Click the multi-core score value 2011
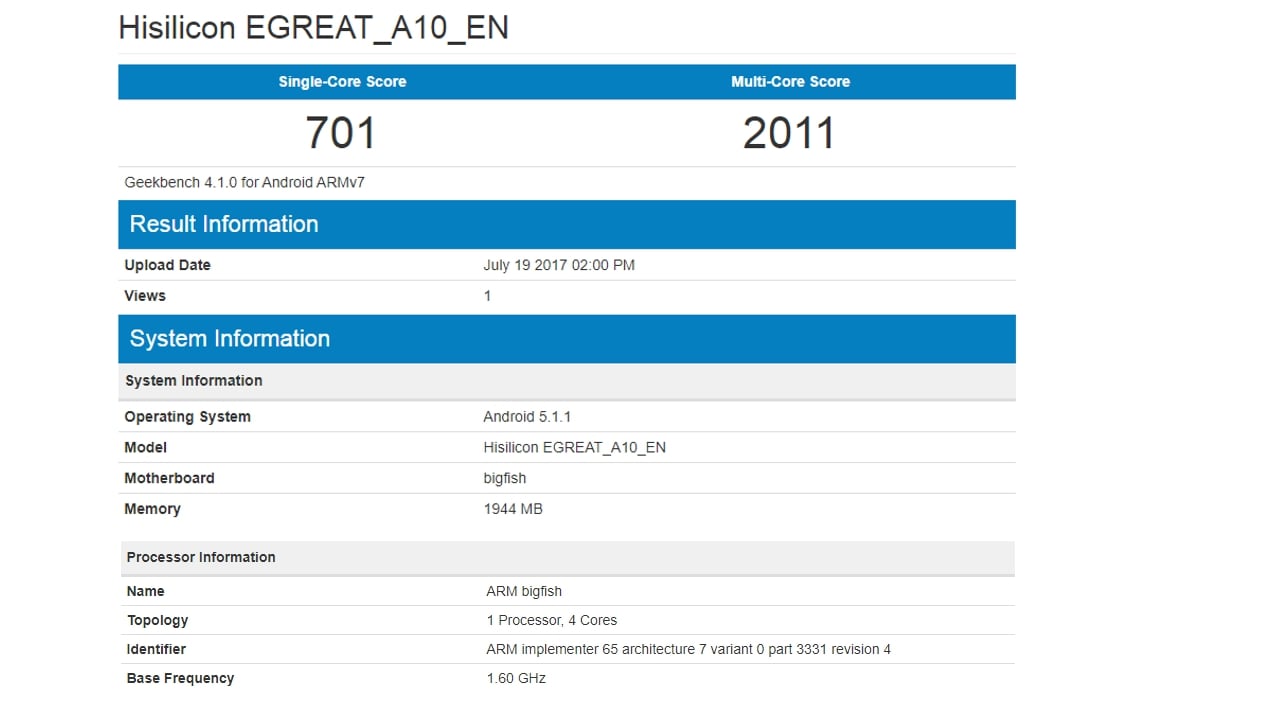Viewport: 1280px width, 720px height. tap(790, 131)
